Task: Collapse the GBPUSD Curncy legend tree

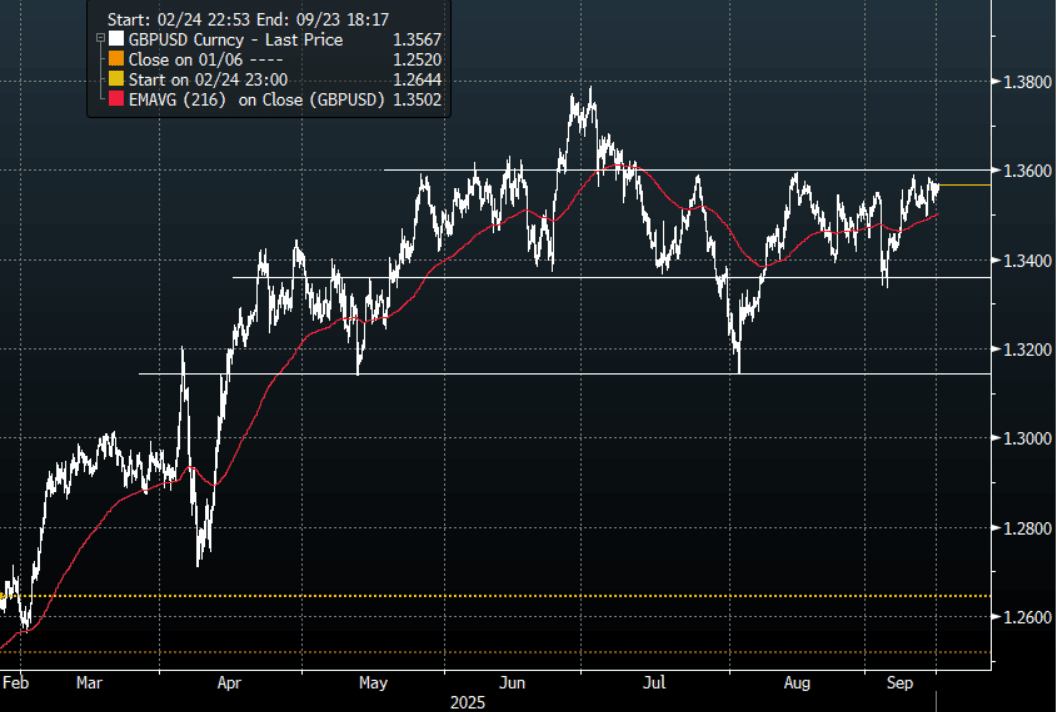Action: coord(100,39)
